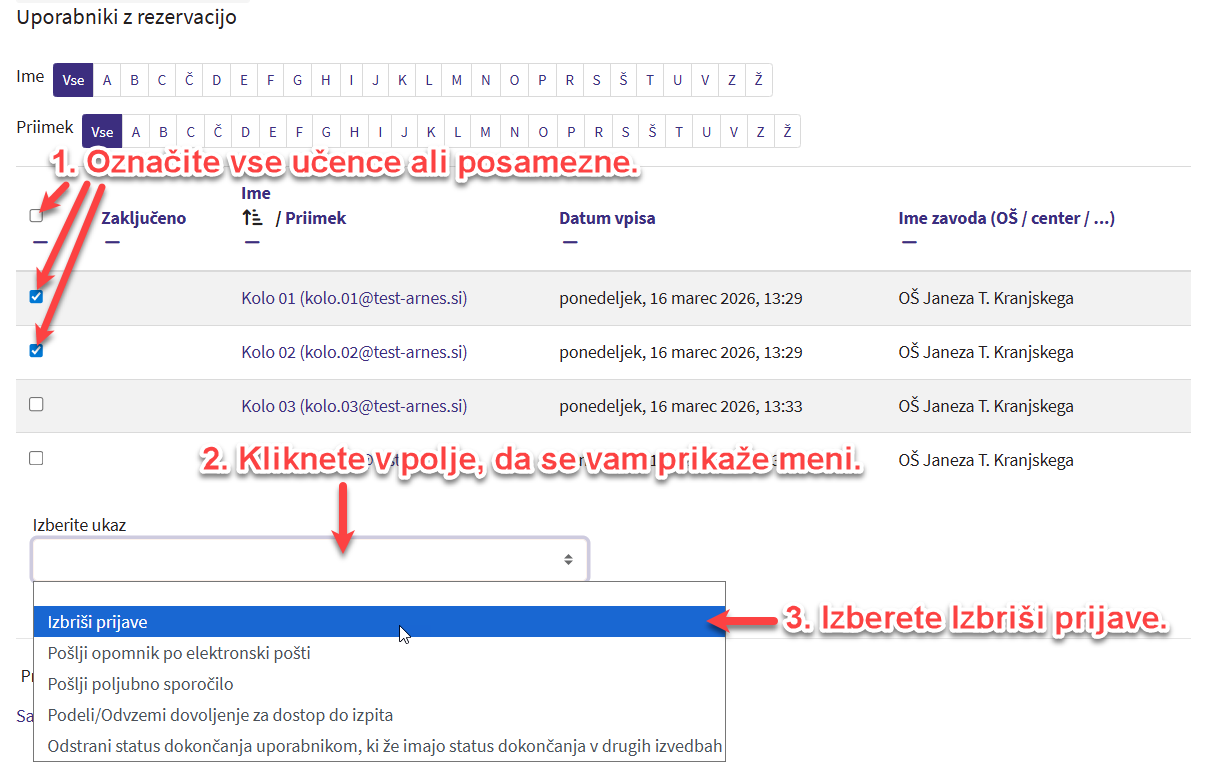Choose Pošlji poljubno sporočilo option
Image resolution: width=1217 pixels, height=783 pixels.
140,685
